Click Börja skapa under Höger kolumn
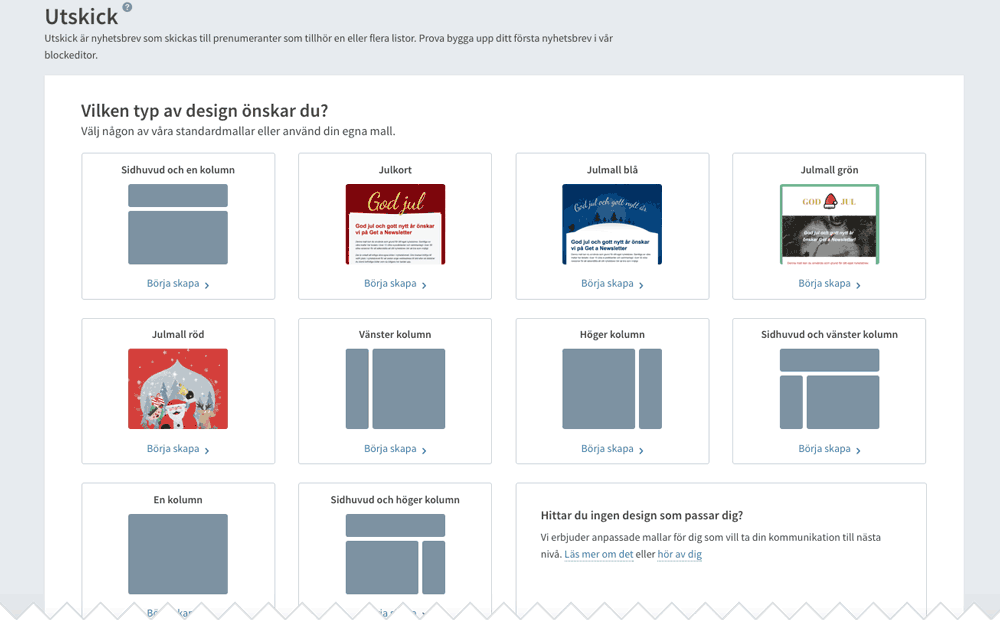 pyautogui.click(x=612, y=448)
